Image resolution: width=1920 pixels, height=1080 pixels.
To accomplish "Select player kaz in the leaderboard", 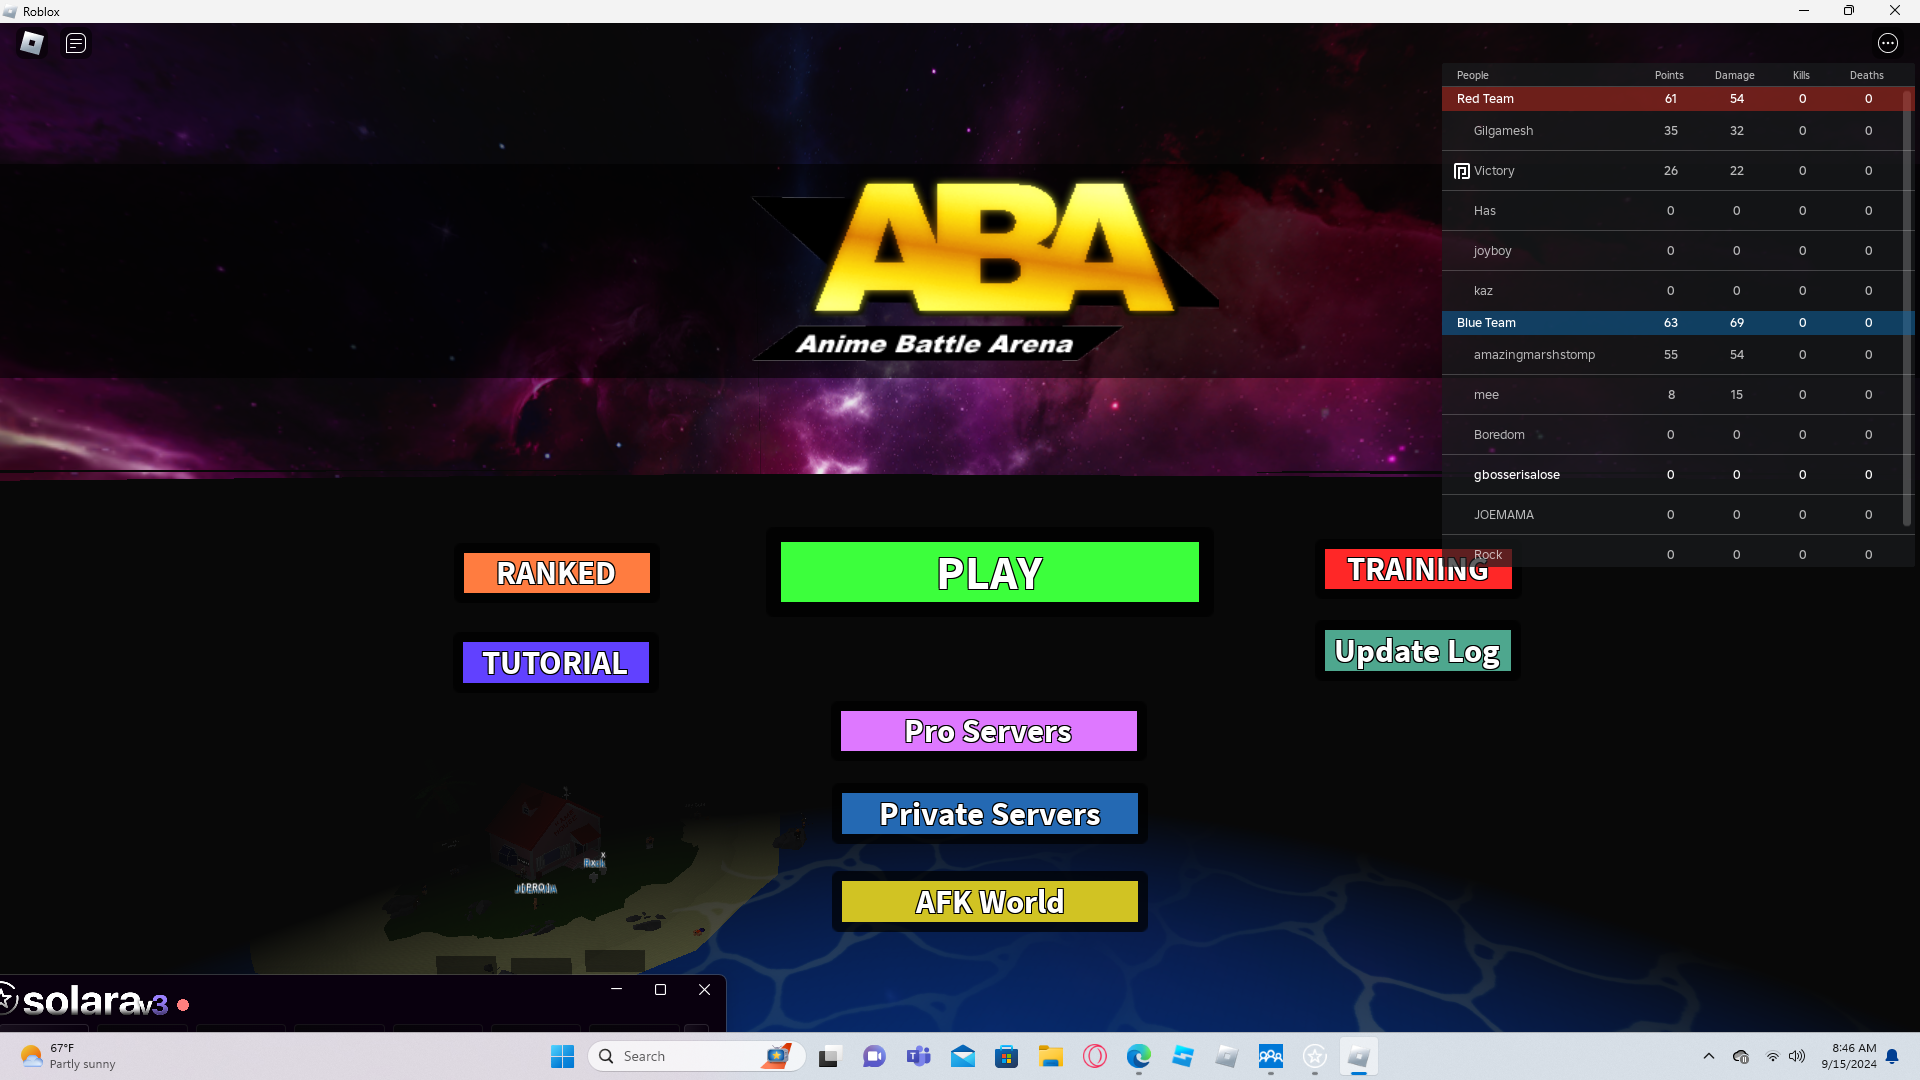I will (1483, 291).
